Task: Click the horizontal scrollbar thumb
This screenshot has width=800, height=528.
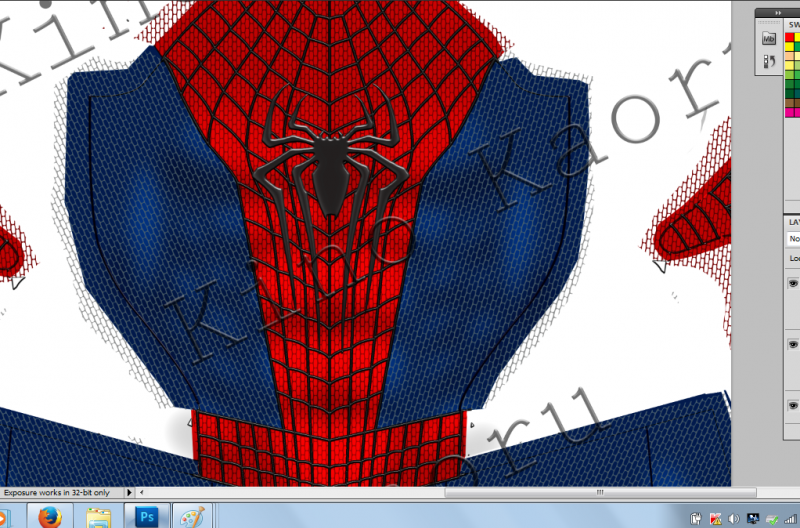Action: pyautogui.click(x=600, y=492)
